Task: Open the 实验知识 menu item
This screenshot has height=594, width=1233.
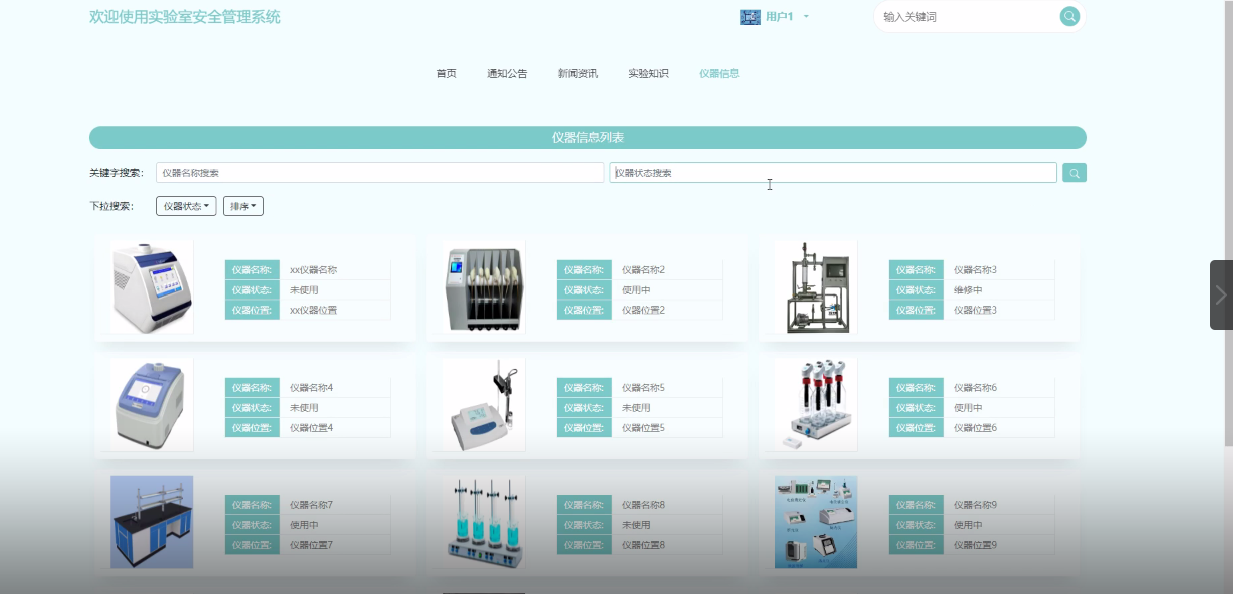Action: point(647,72)
